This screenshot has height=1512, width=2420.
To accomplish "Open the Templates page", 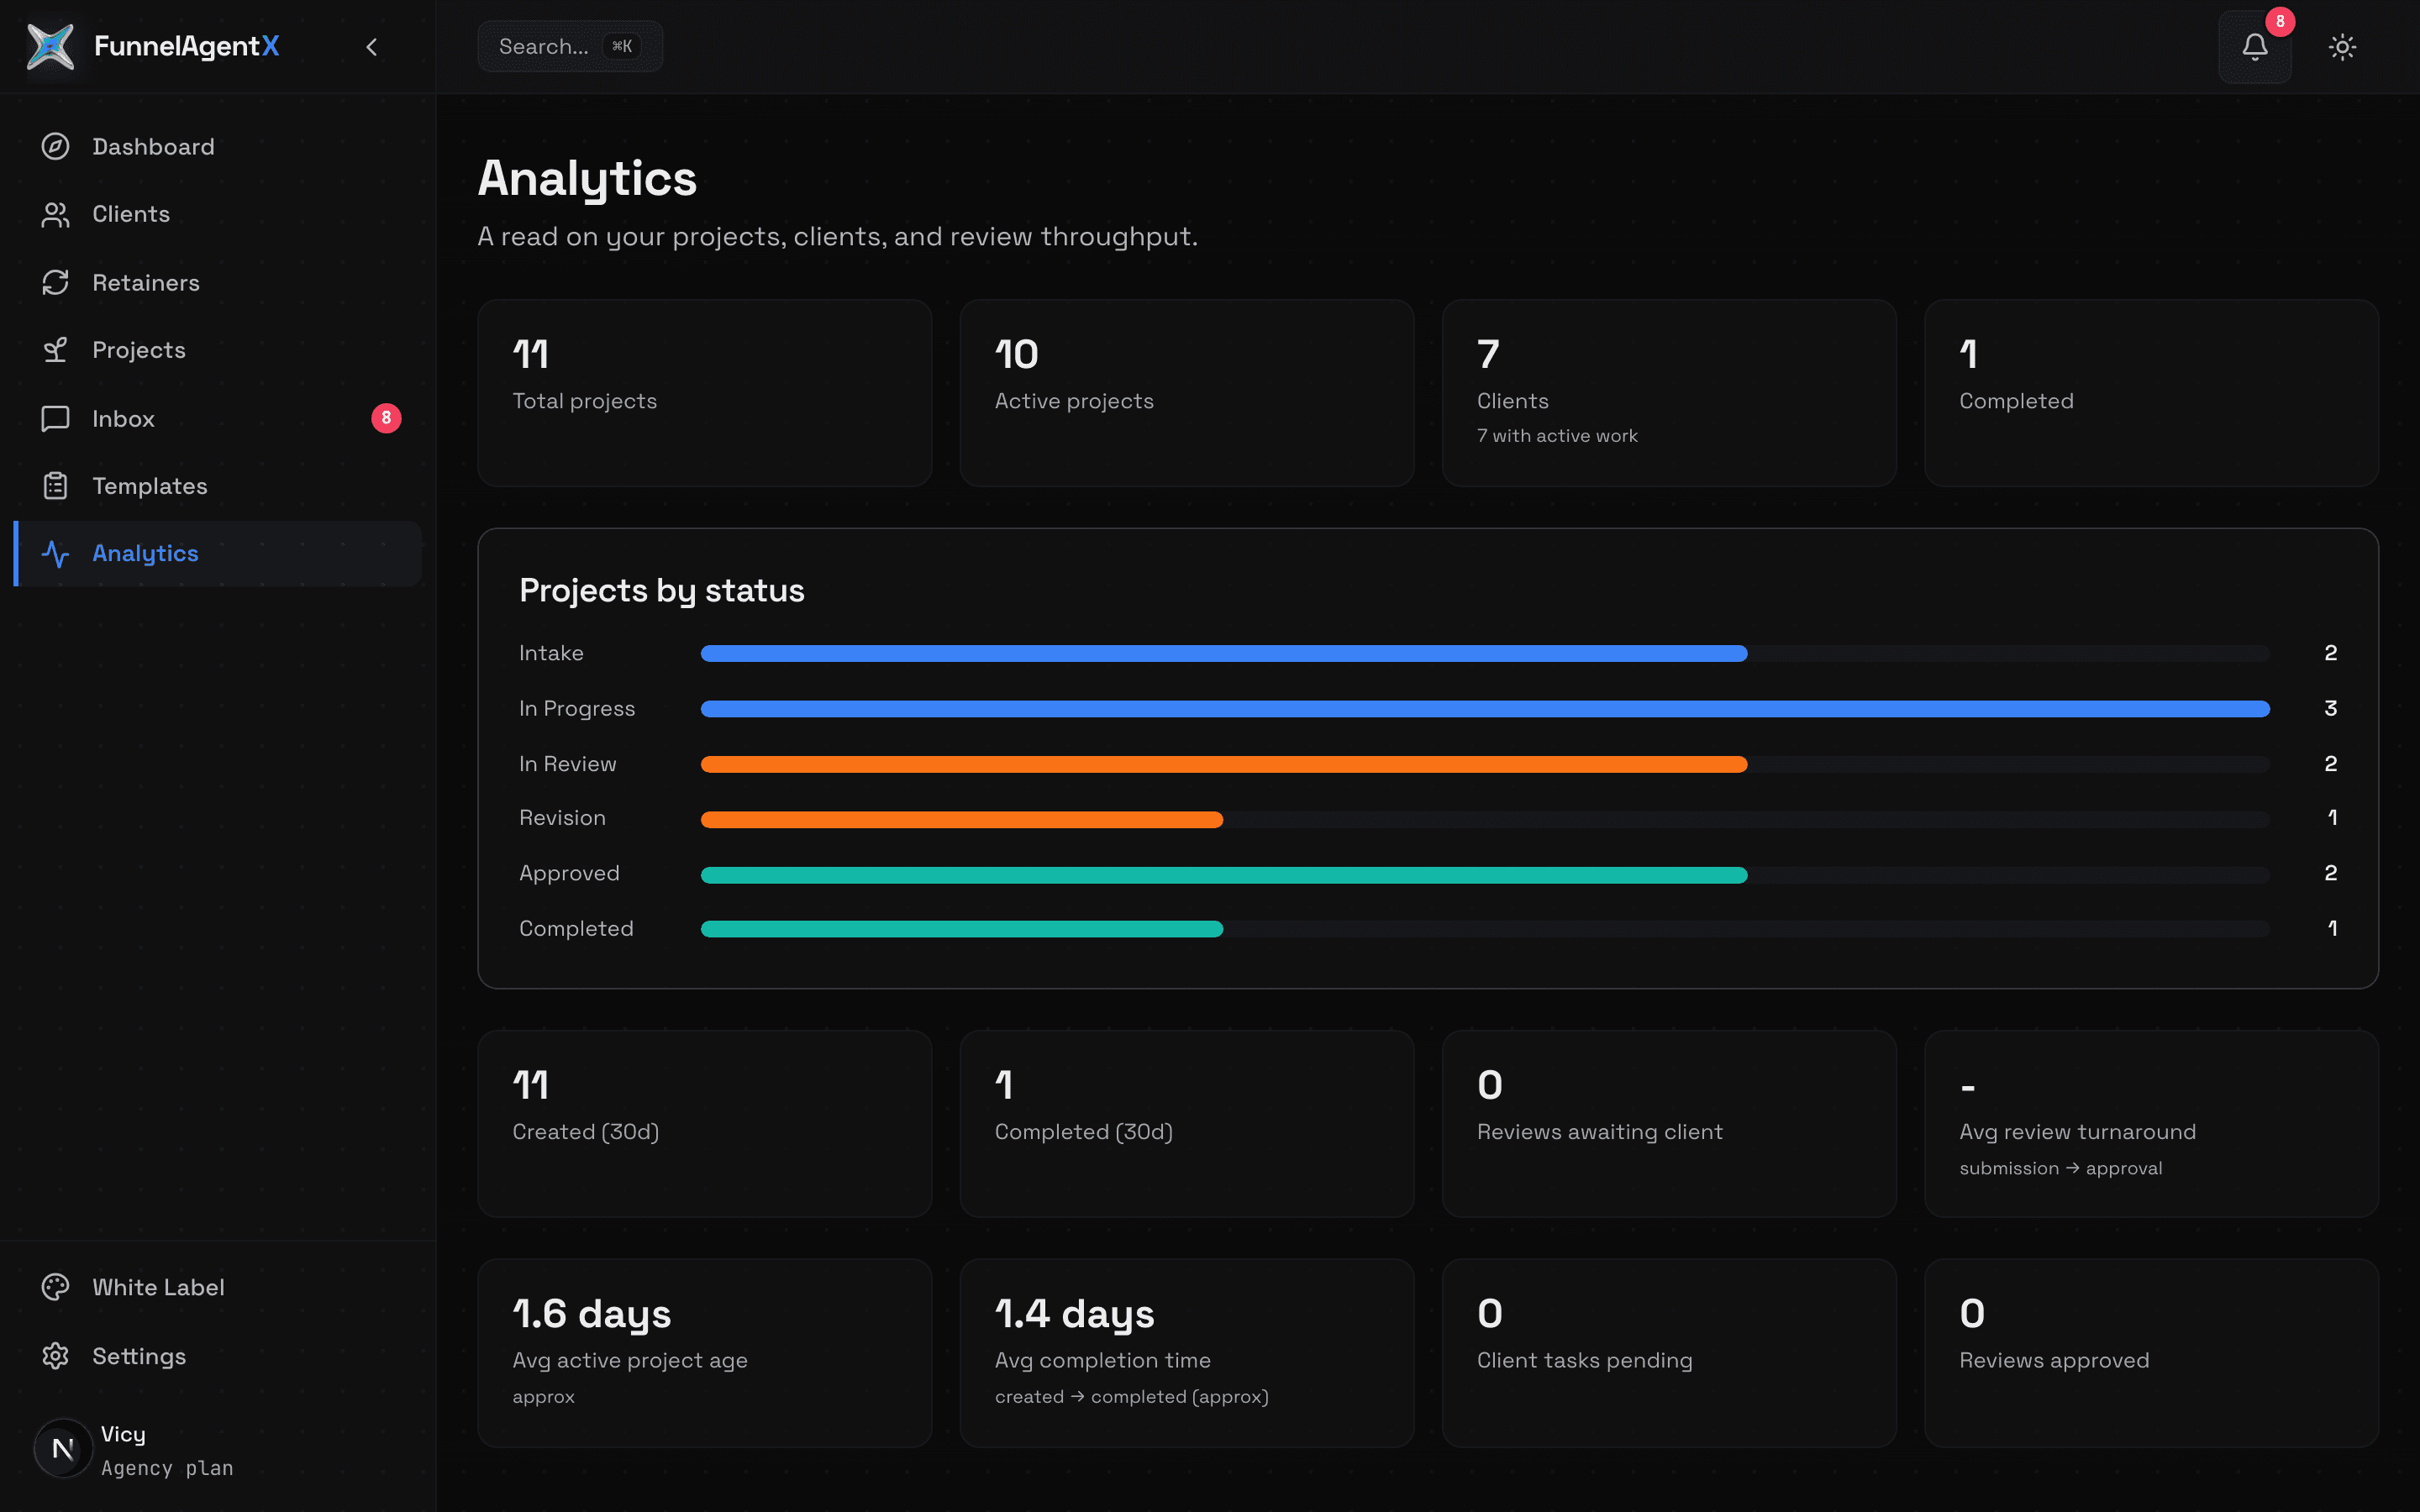I will tap(218, 486).
